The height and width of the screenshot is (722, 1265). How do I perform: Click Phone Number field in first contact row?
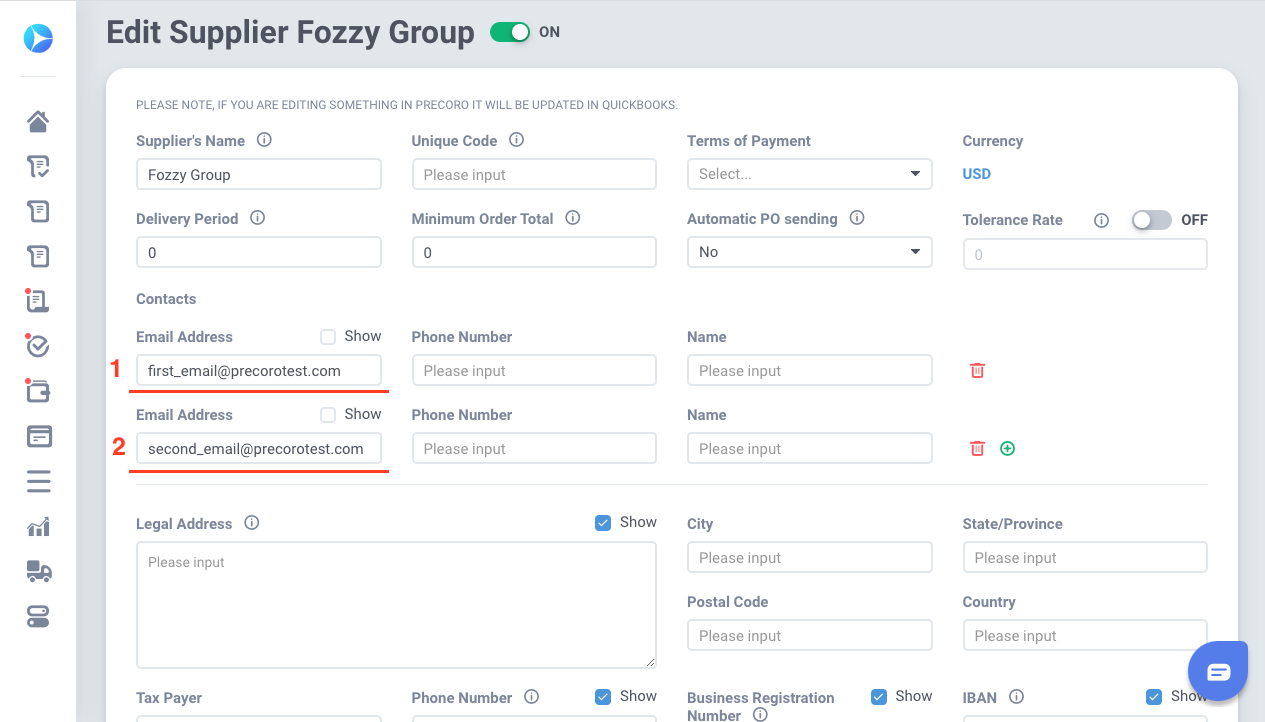[534, 370]
